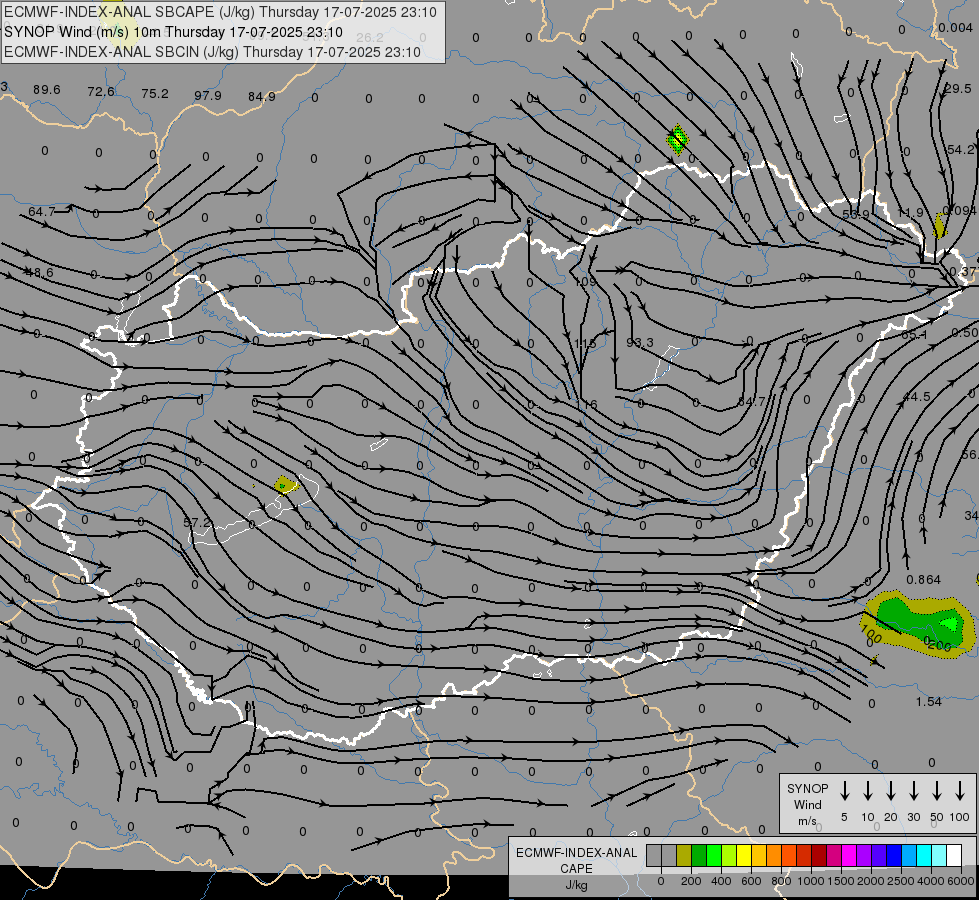Screen dimensions: 979x900
Task: Click the 48.6 value on the map
Action: tap(39, 273)
